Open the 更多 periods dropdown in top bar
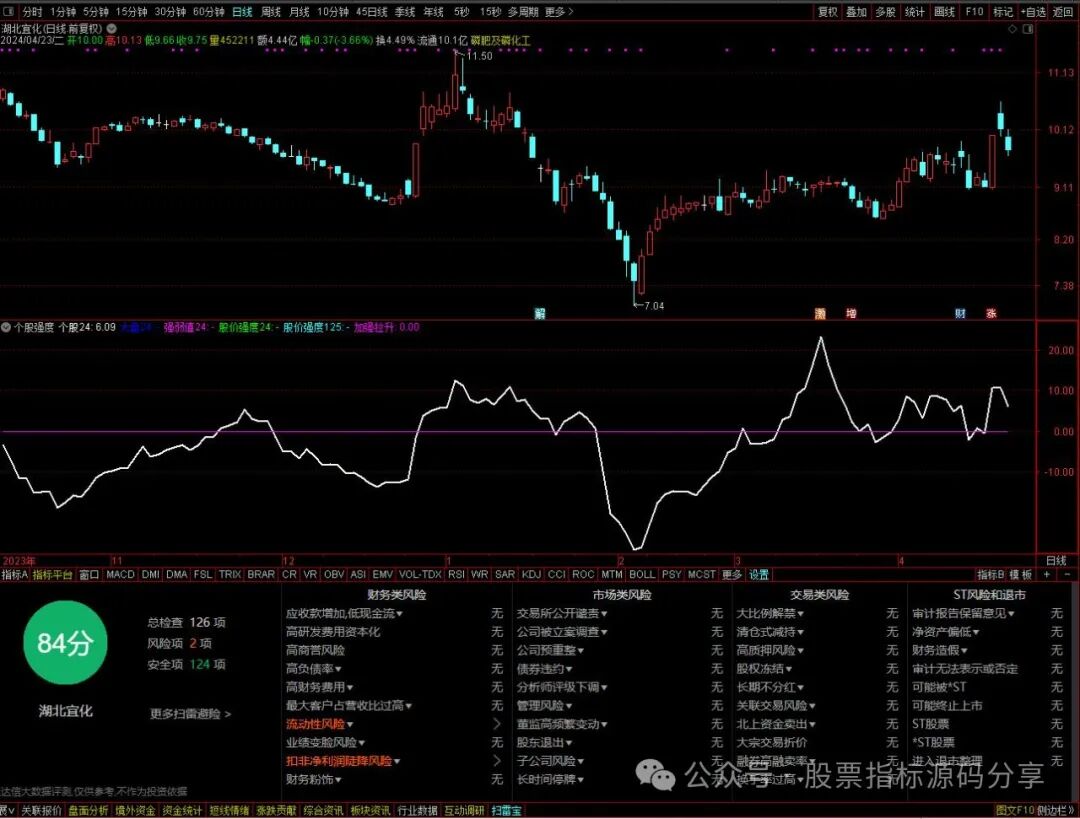 pos(559,12)
